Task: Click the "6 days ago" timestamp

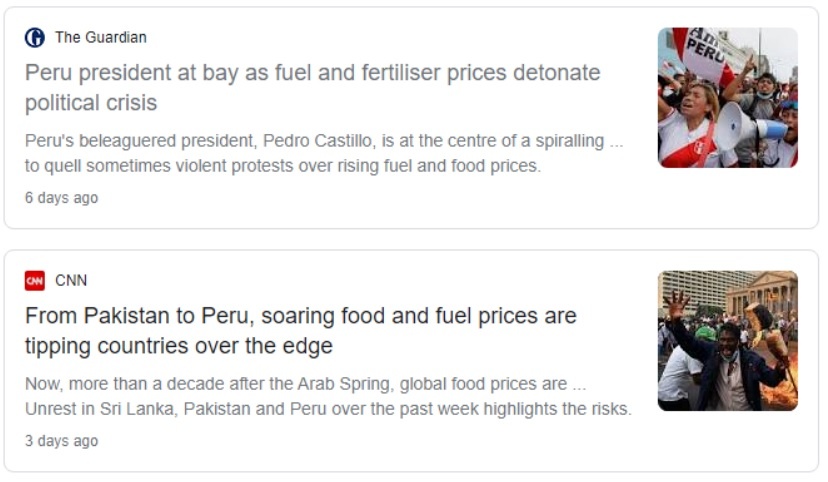Action: pos(62,198)
